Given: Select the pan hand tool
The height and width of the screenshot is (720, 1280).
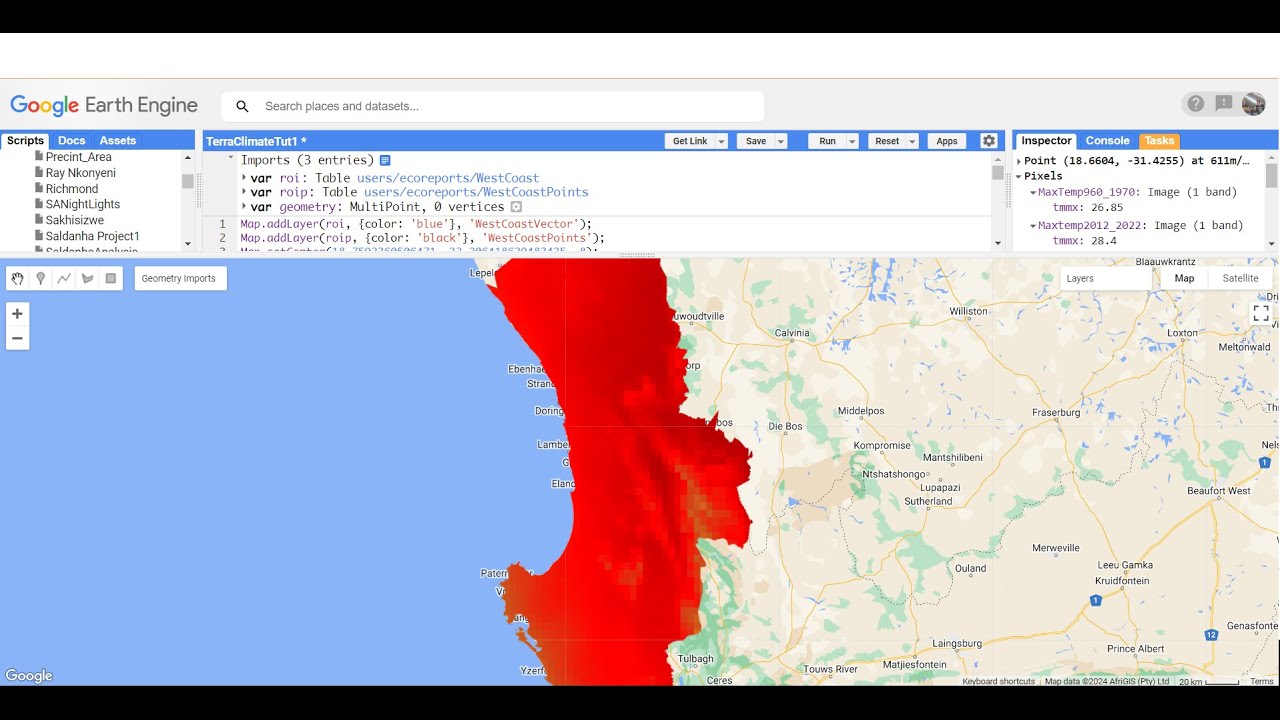Looking at the screenshot, I should (17, 279).
